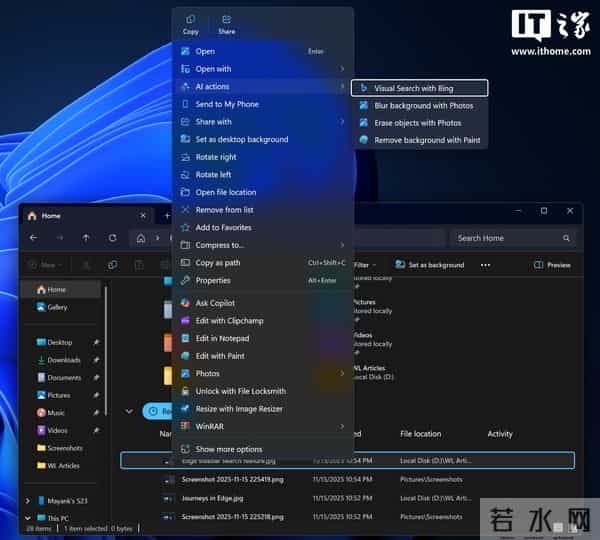Image resolution: width=600 pixels, height=540 pixels.
Task: Expand the Open with submenu arrow
Action: [342, 69]
